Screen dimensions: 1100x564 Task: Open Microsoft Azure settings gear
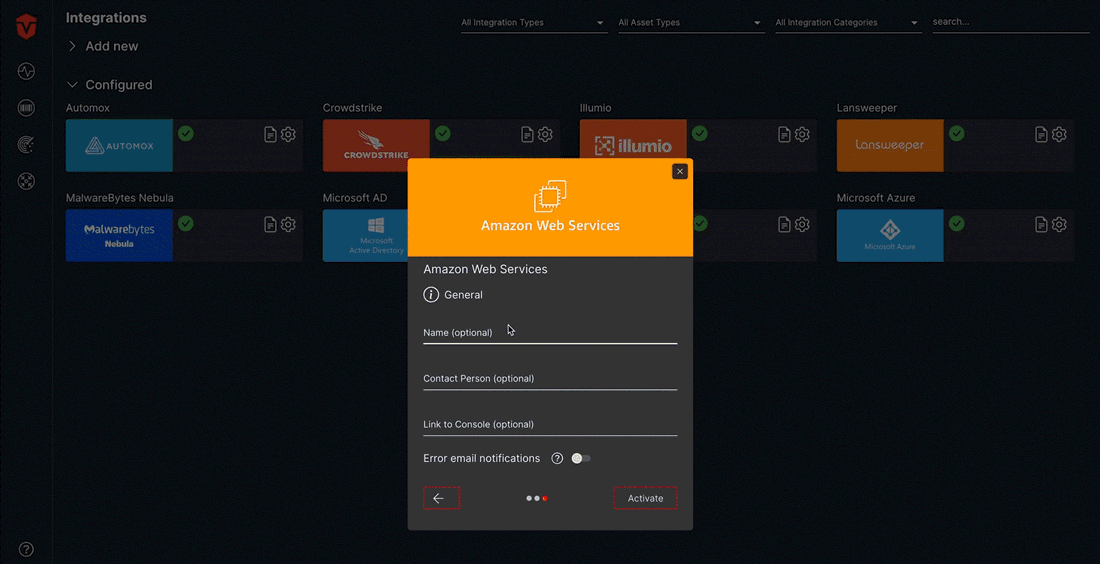[1059, 224]
